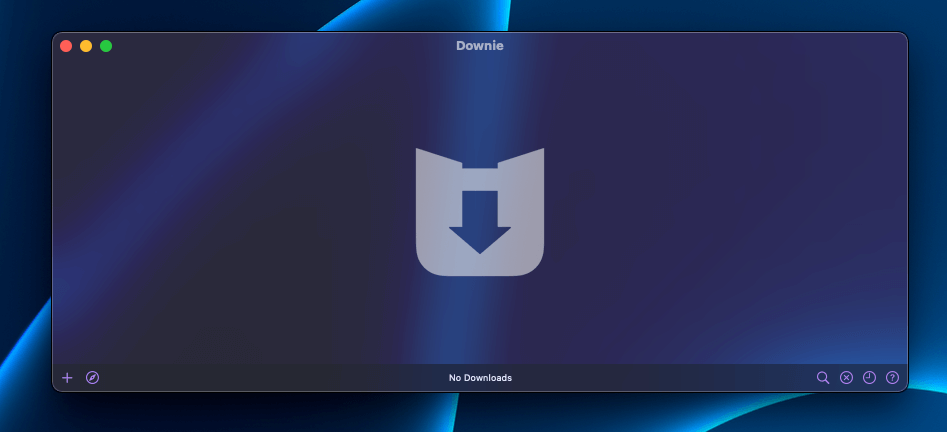This screenshot has height=432, width=947.
Task: Open the browser compass icon
Action: pos(92,378)
